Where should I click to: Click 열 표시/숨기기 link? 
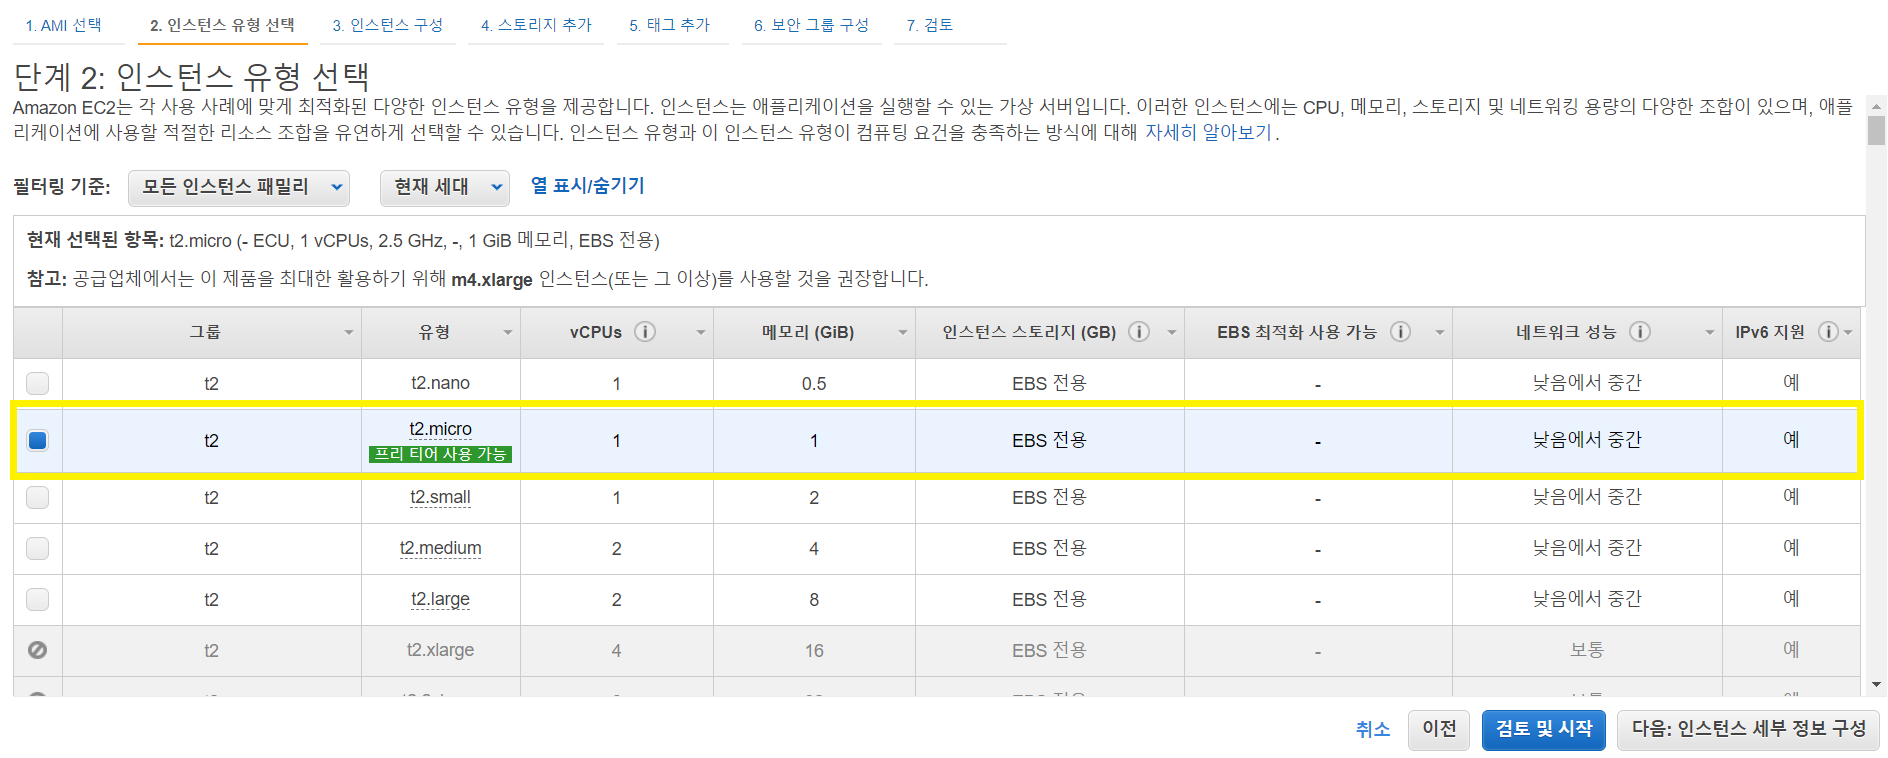tap(587, 186)
